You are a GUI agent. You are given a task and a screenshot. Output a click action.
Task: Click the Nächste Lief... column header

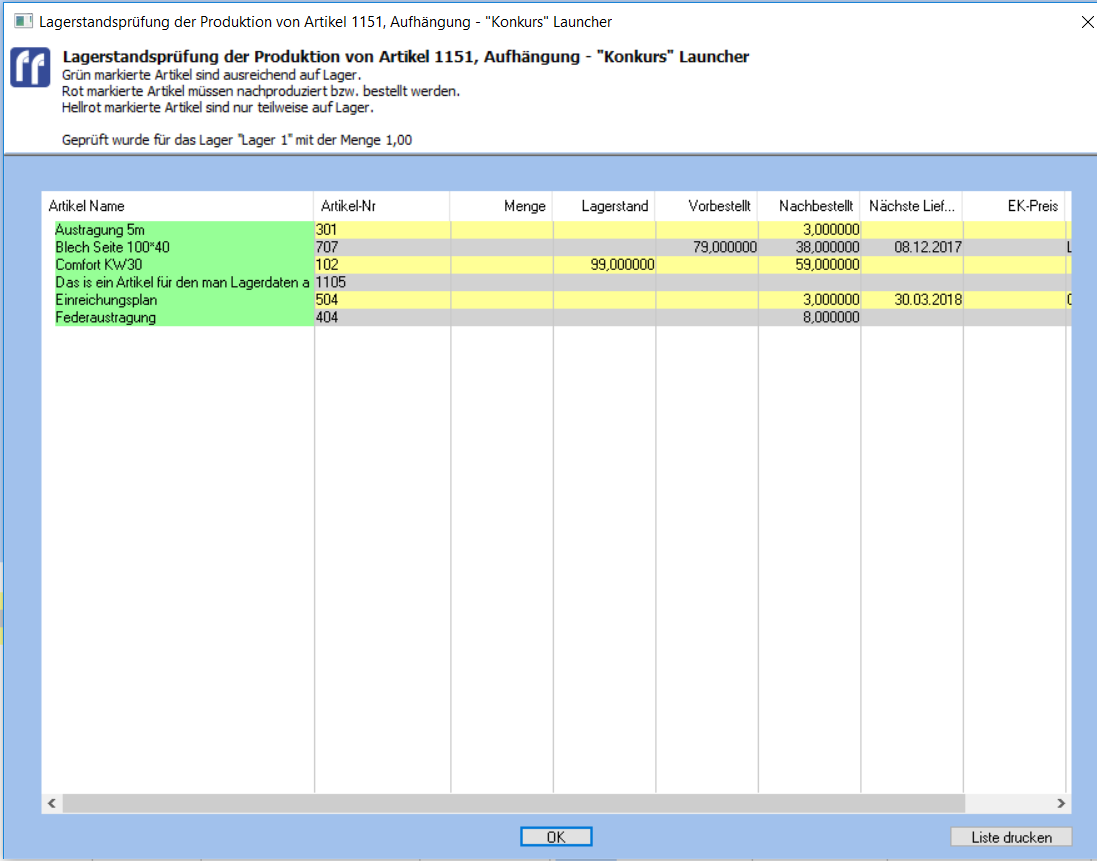click(x=909, y=206)
